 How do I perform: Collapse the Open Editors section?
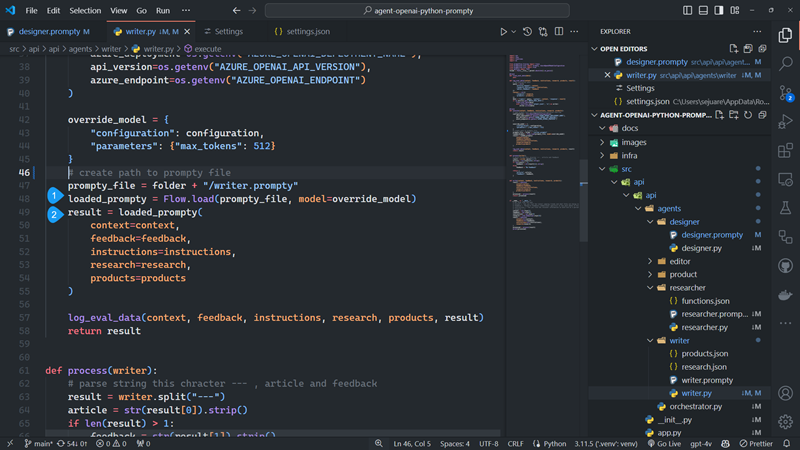tap(594, 48)
